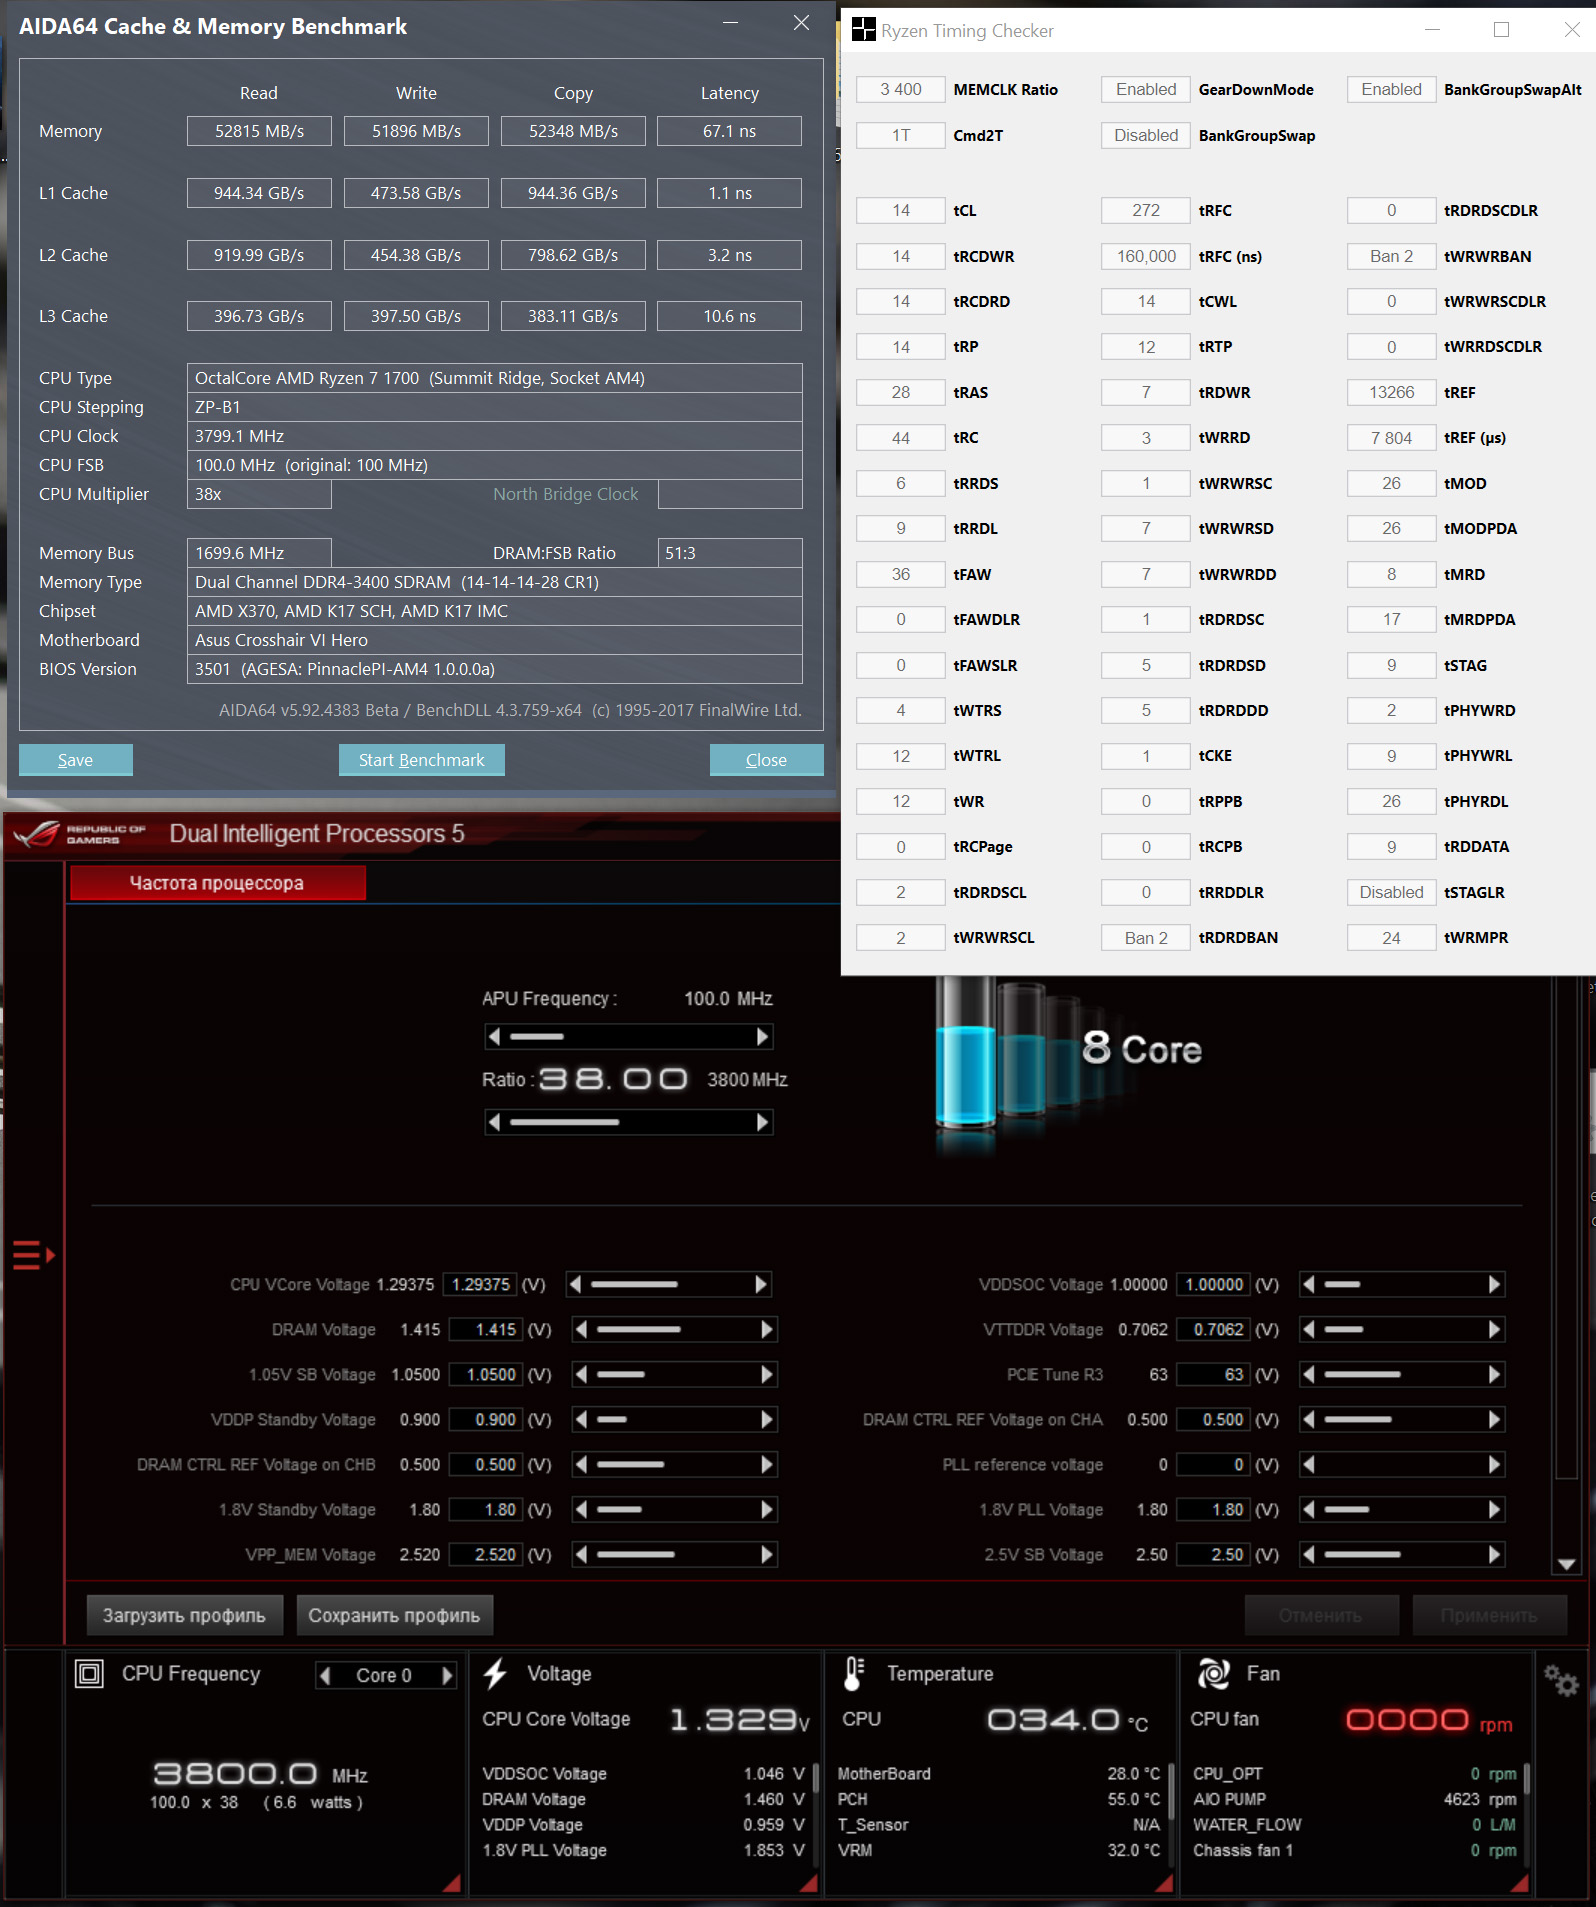Click the Ryzen Timing Checker app icon
1596x1907 pixels.
(x=863, y=30)
